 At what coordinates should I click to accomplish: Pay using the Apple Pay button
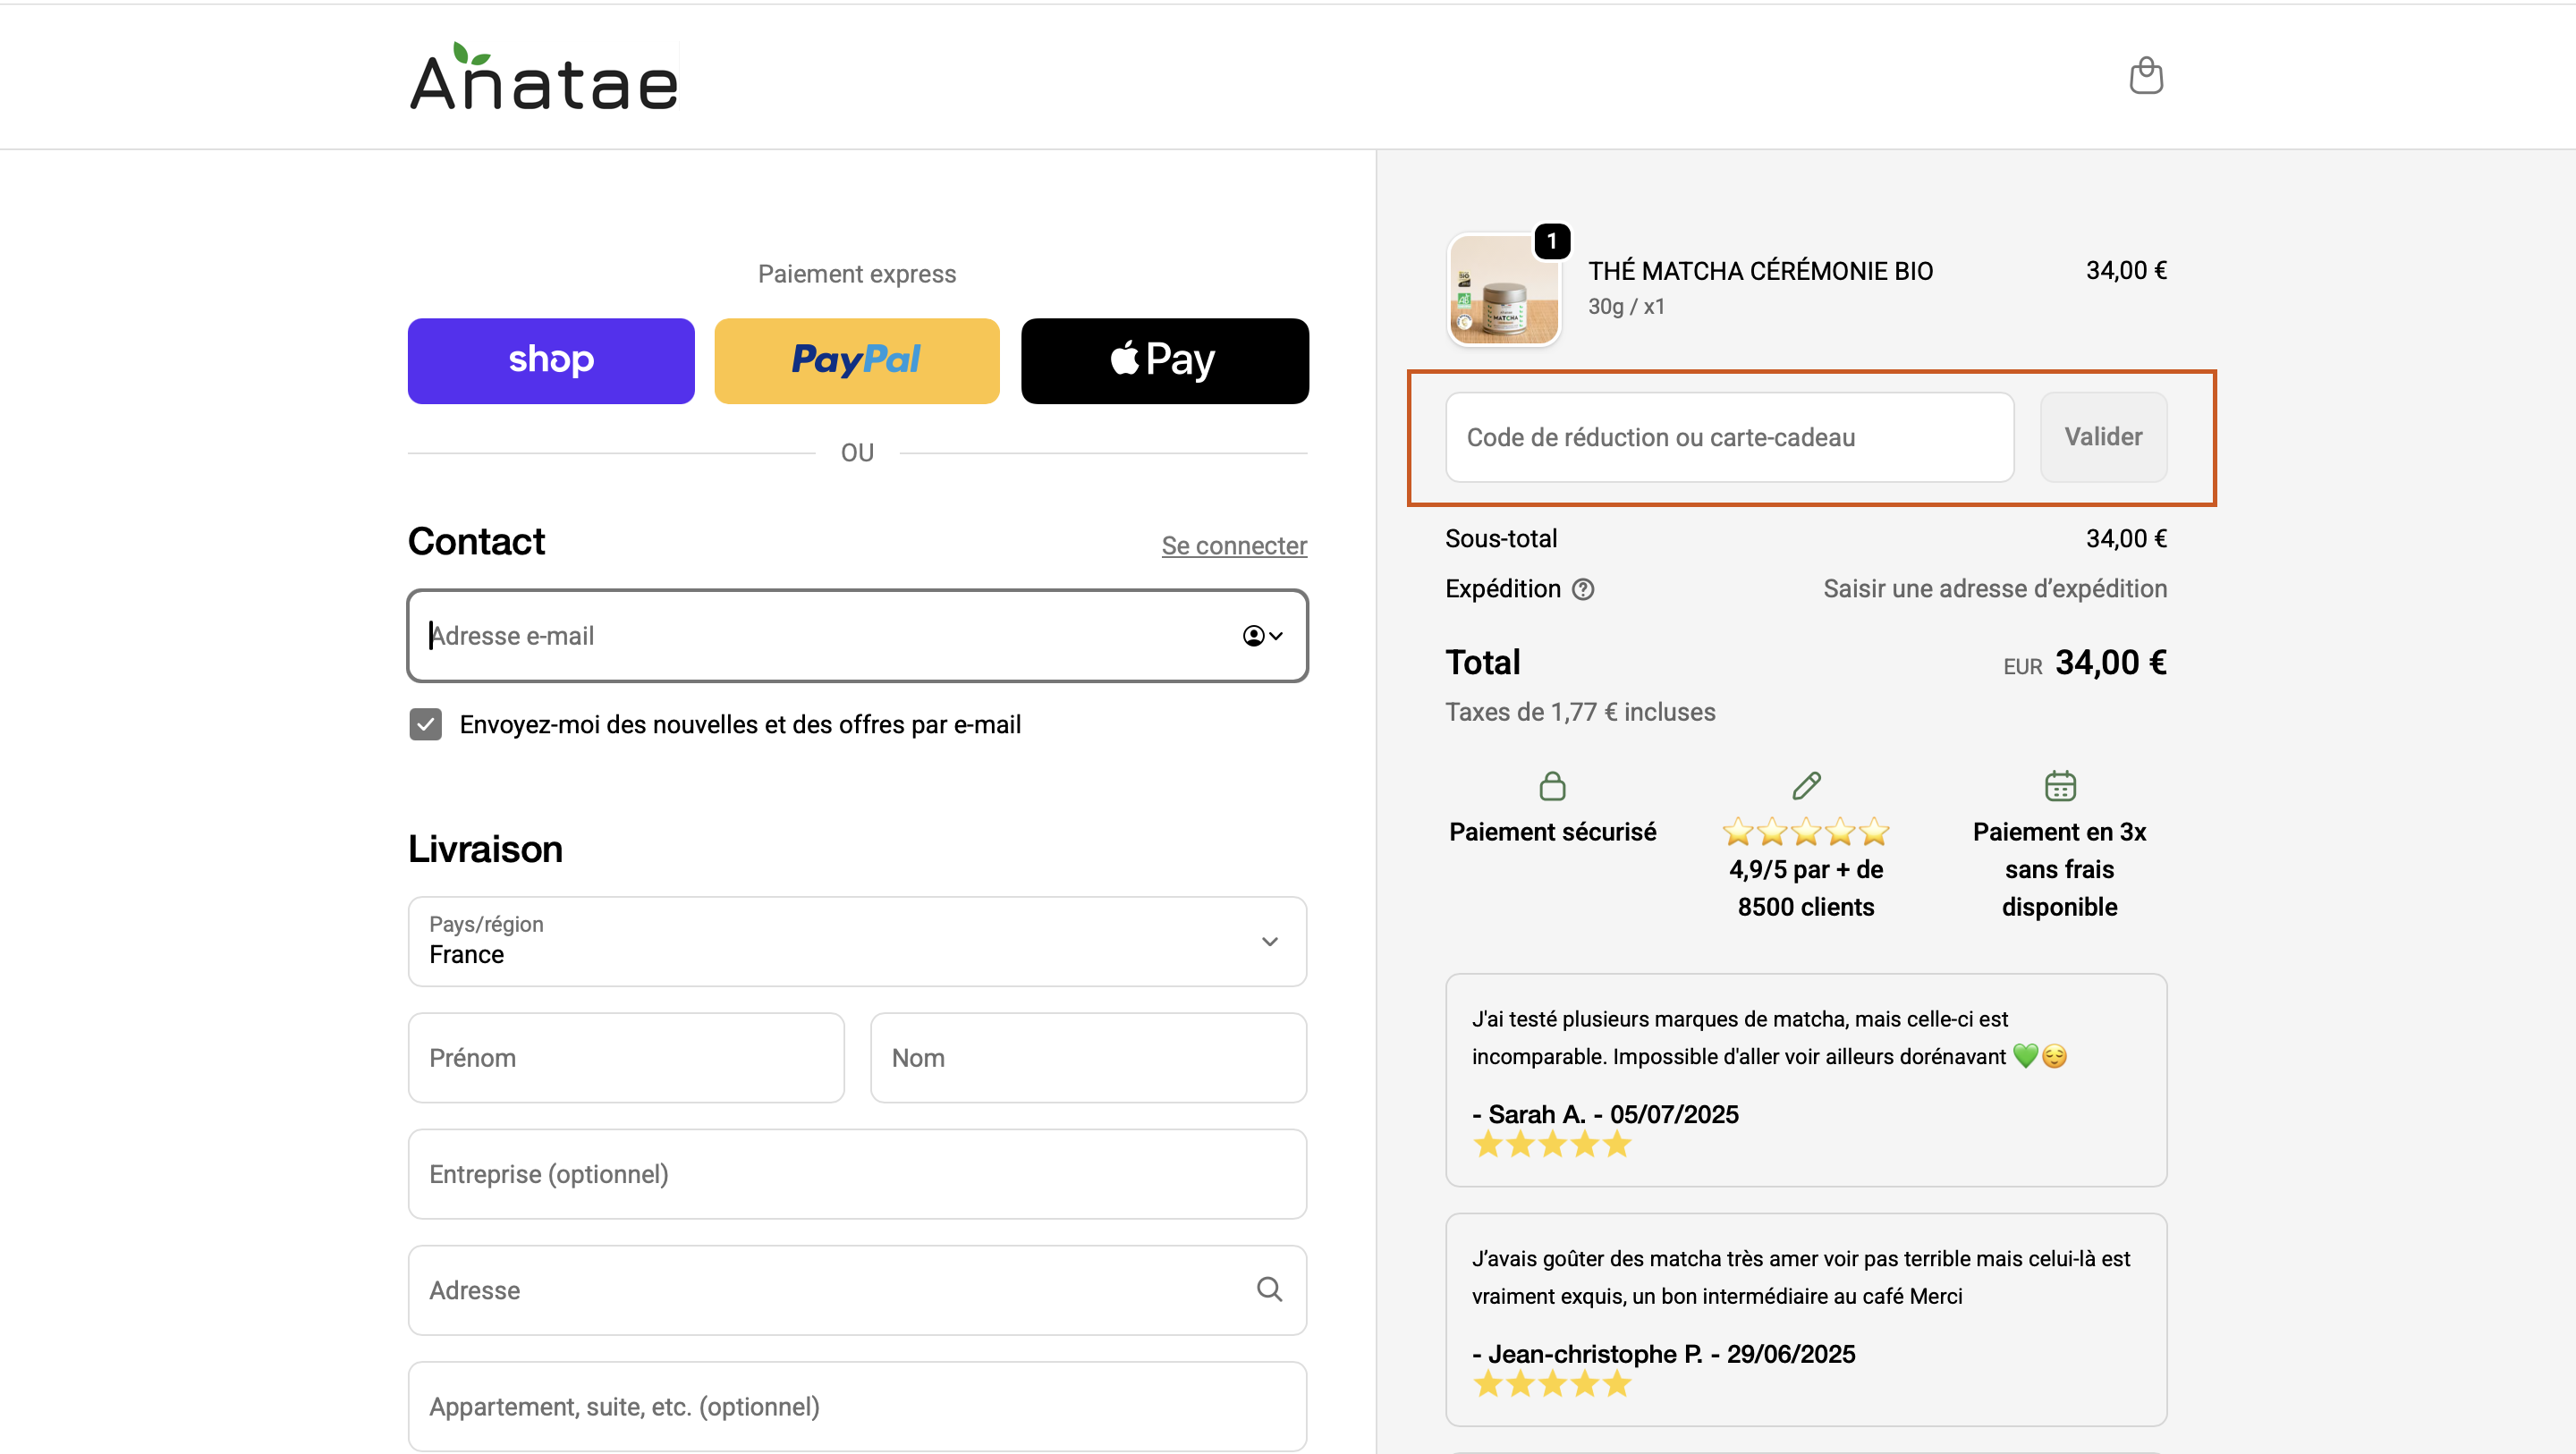pyautogui.click(x=1164, y=360)
